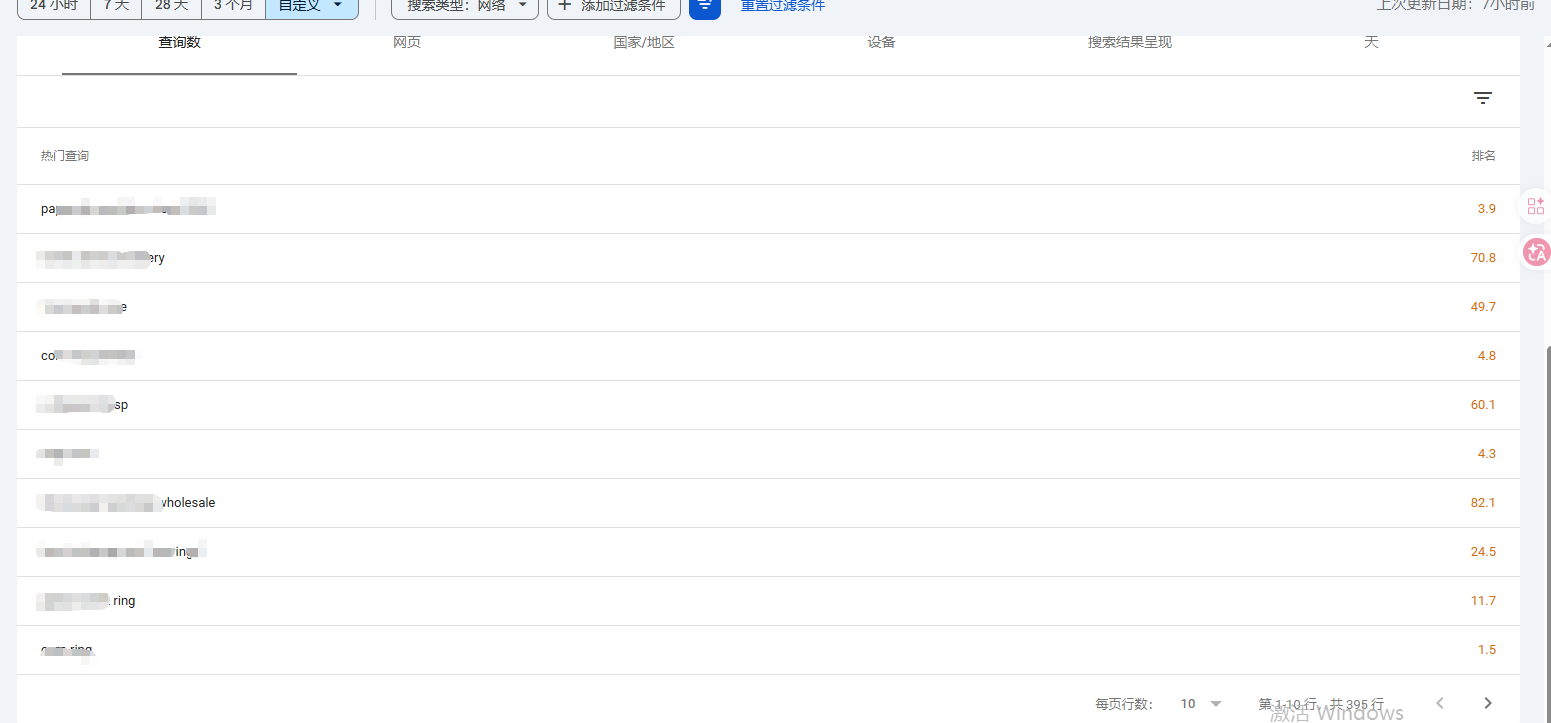Click the pink translate extension icon

coord(1535,253)
